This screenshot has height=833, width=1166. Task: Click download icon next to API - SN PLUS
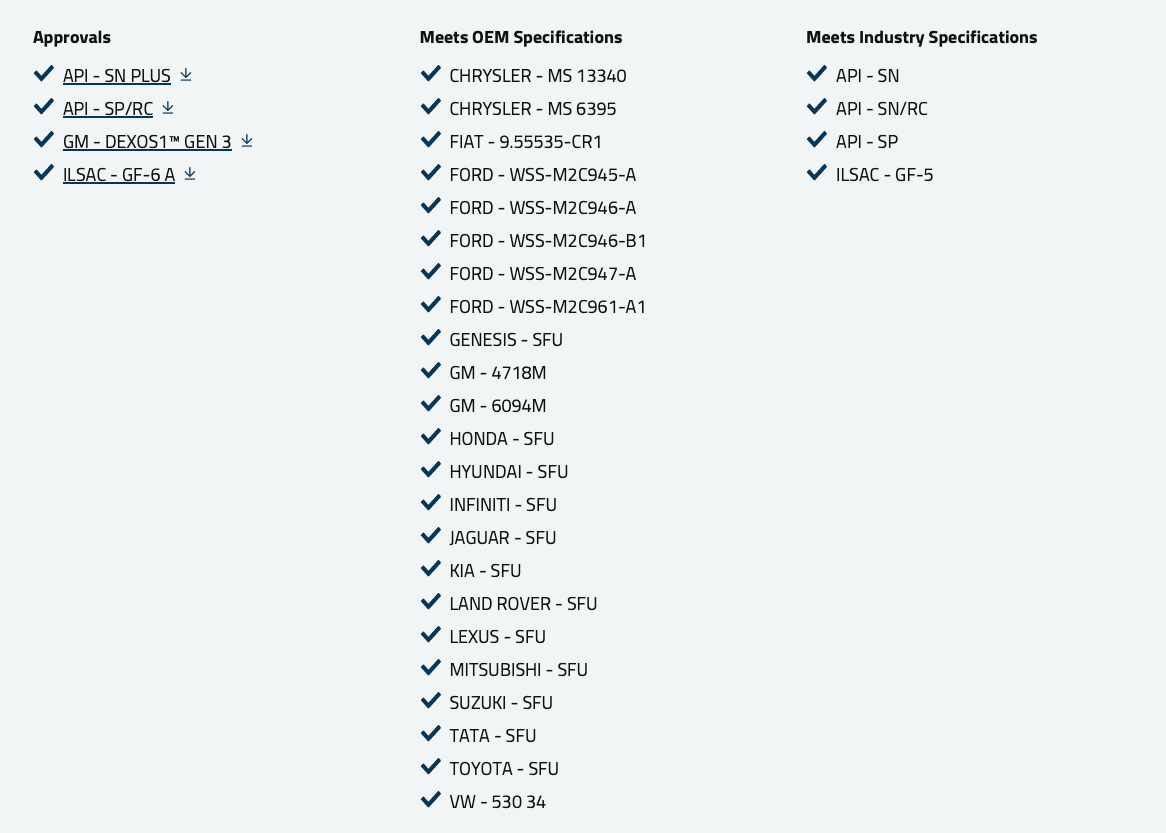186,74
